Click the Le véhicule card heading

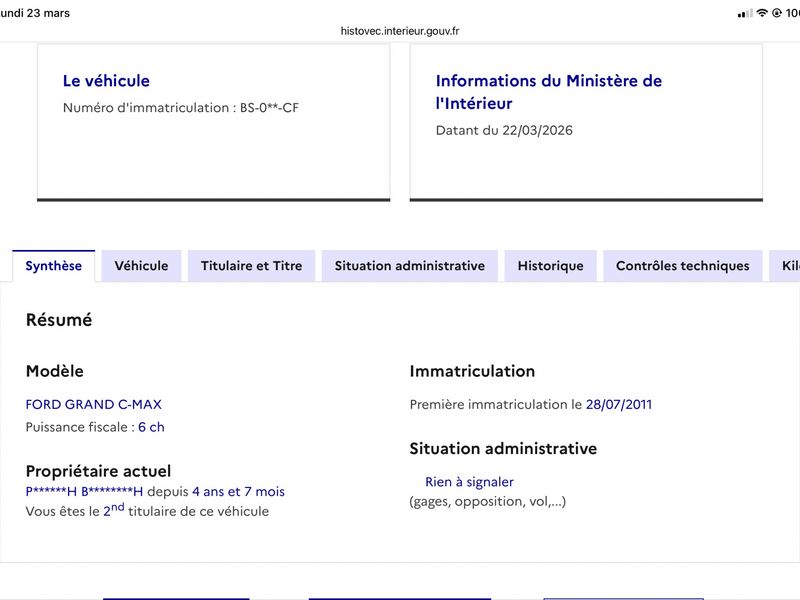pyautogui.click(x=106, y=81)
